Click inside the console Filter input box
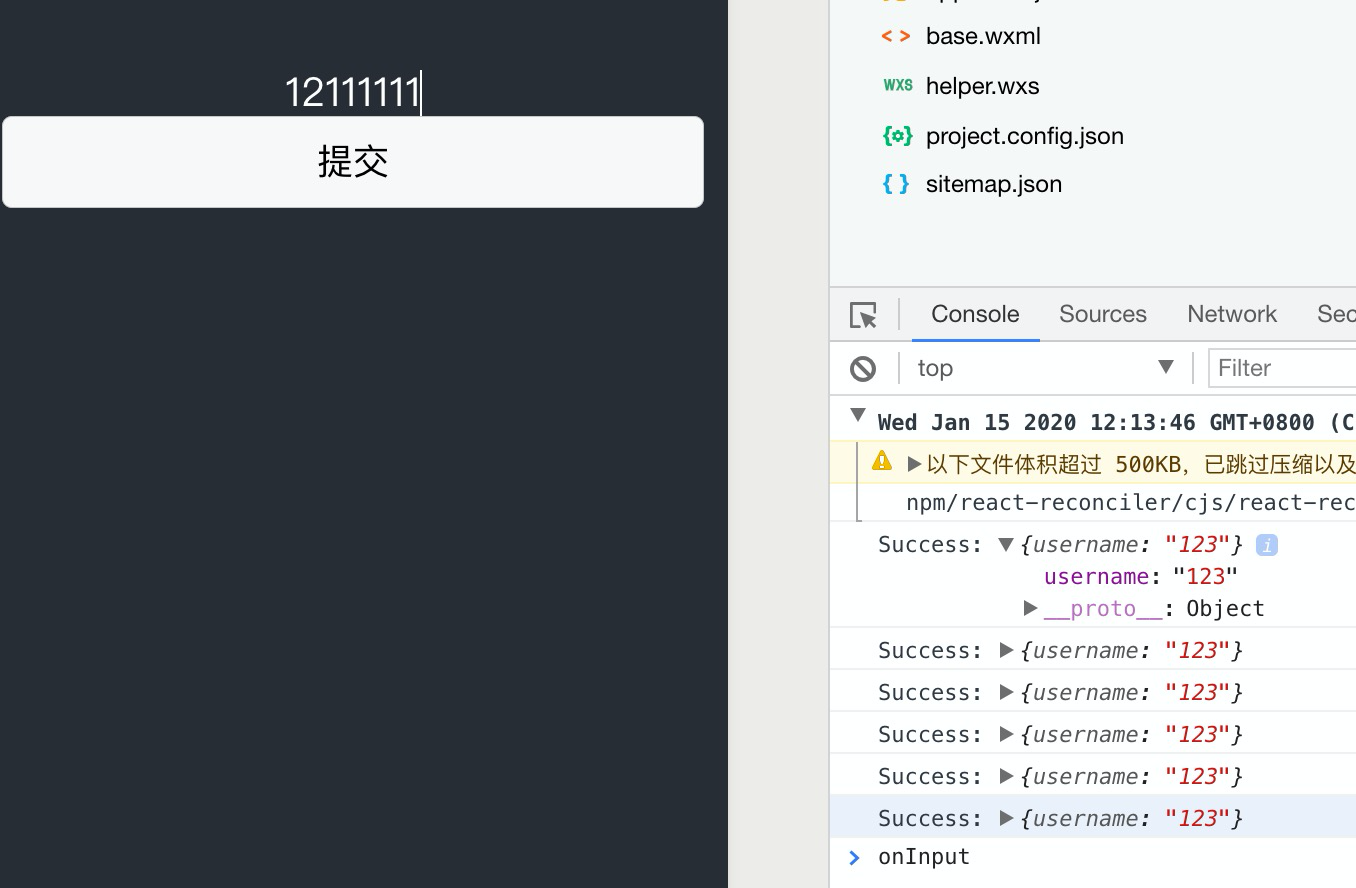Image resolution: width=1356 pixels, height=888 pixels. coord(1280,368)
